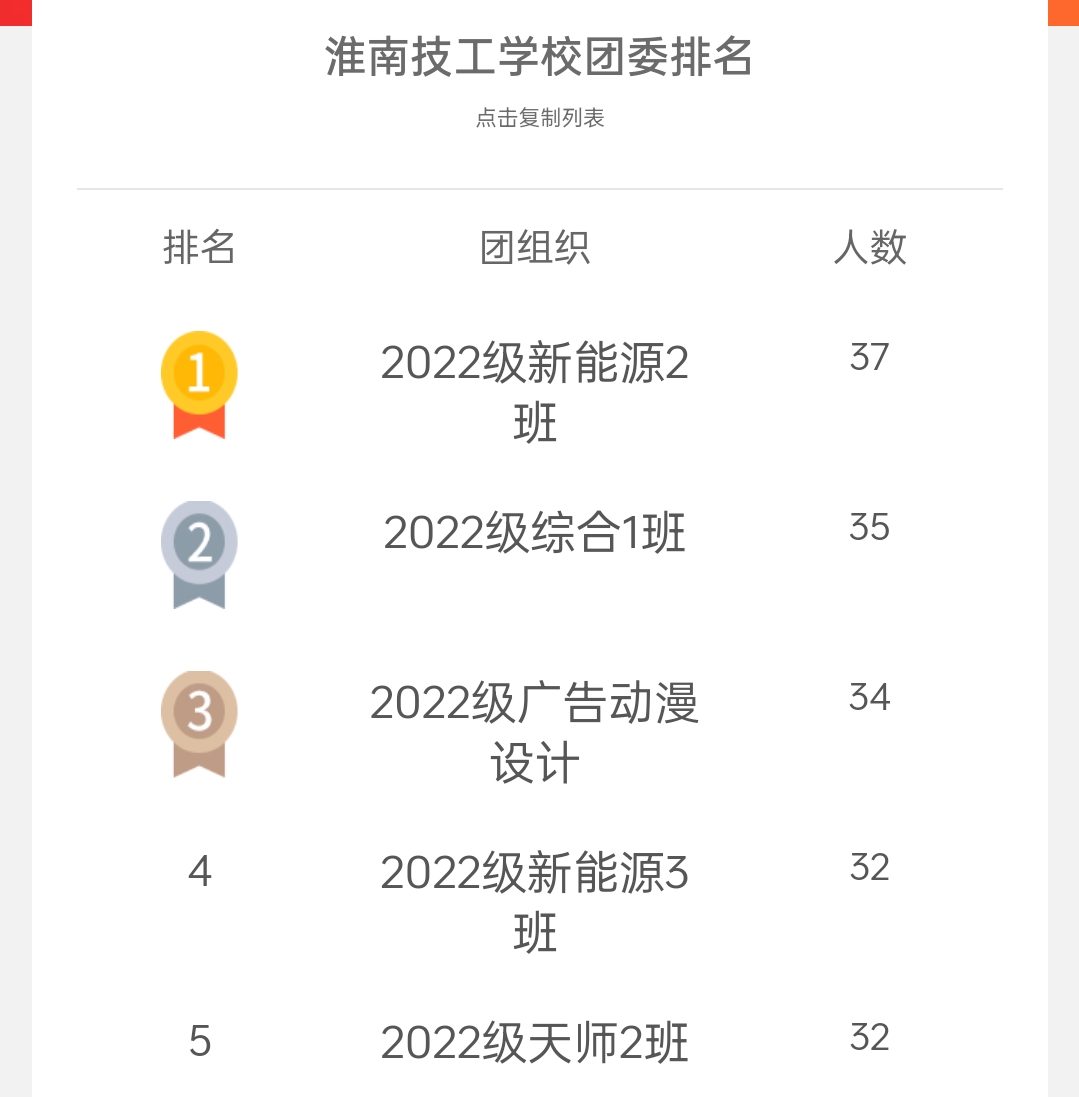This screenshot has height=1097, width=1079.
Task: Click the orange block at top-right corner
Action: coord(1063,13)
